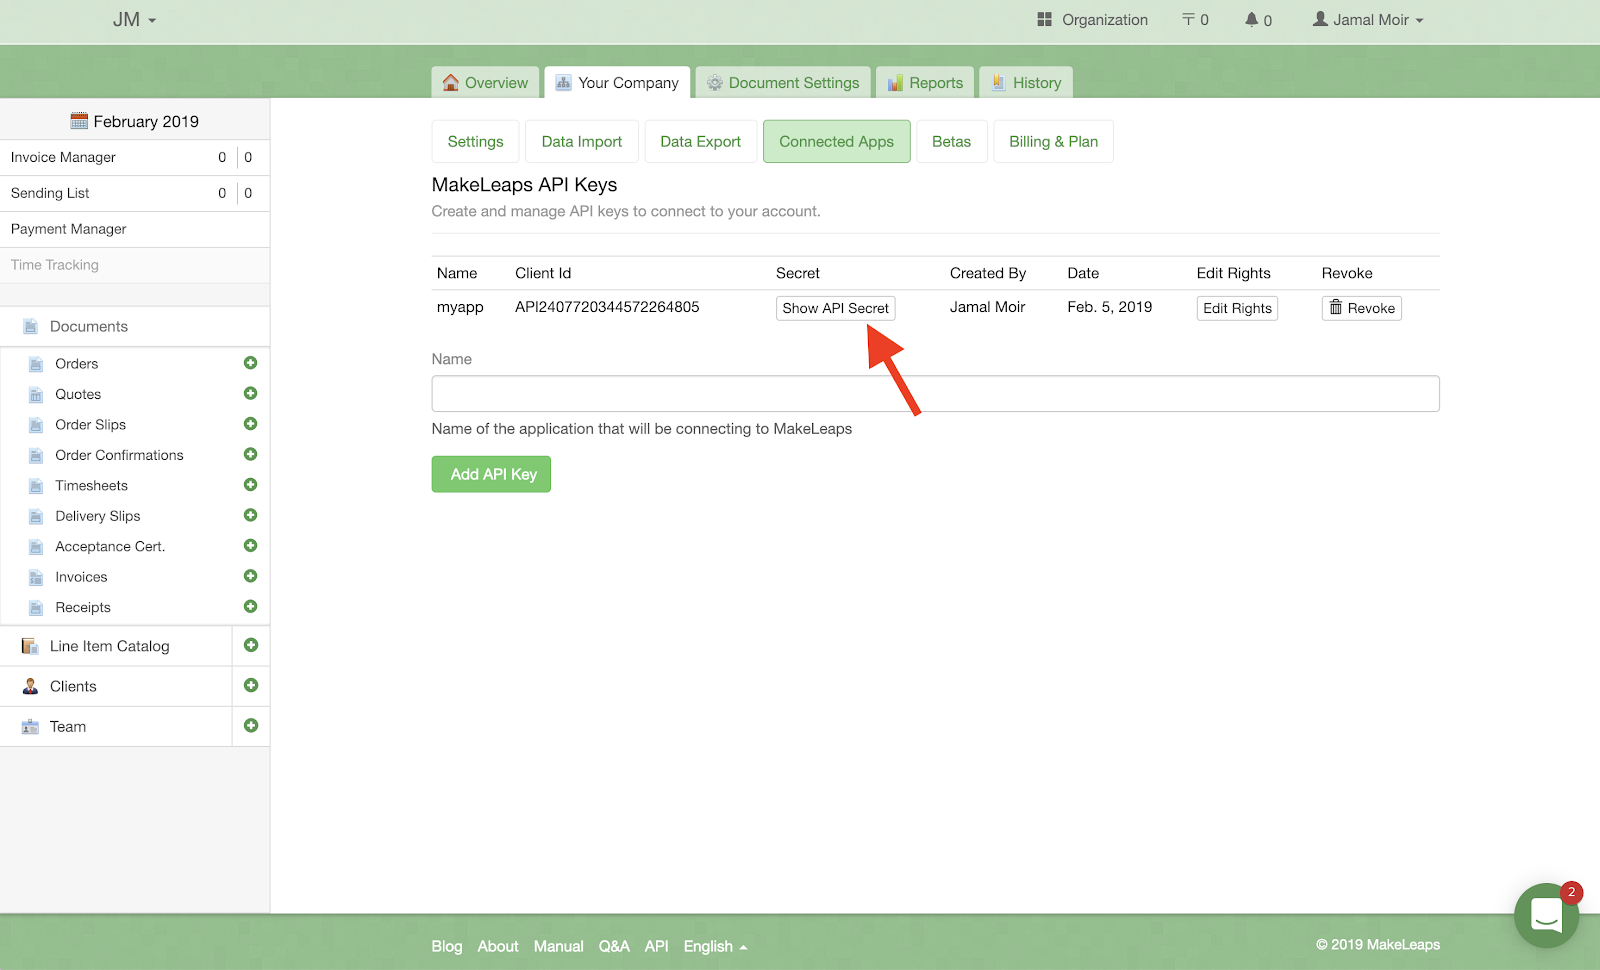Click the Add API Key button
The height and width of the screenshot is (970, 1600).
pyautogui.click(x=491, y=474)
